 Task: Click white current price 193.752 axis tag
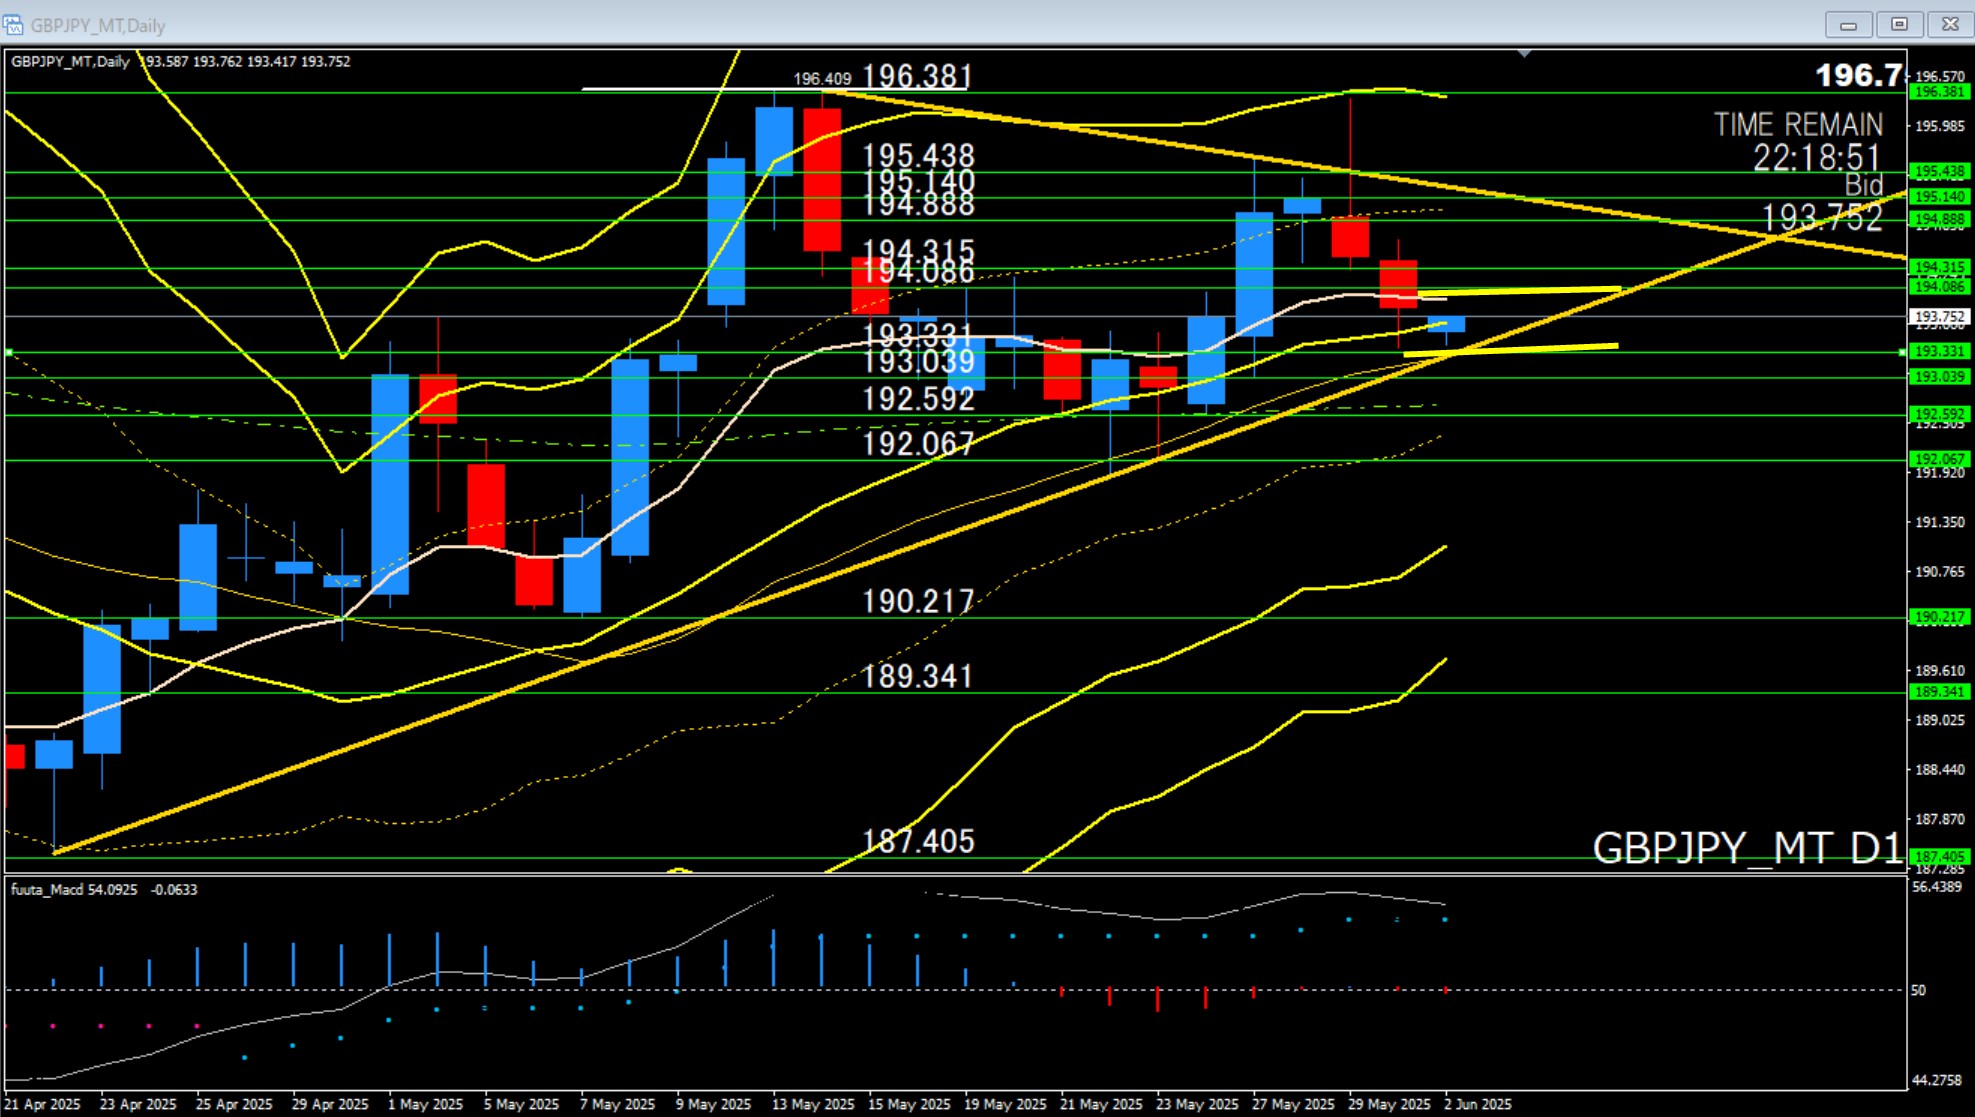click(x=1939, y=316)
